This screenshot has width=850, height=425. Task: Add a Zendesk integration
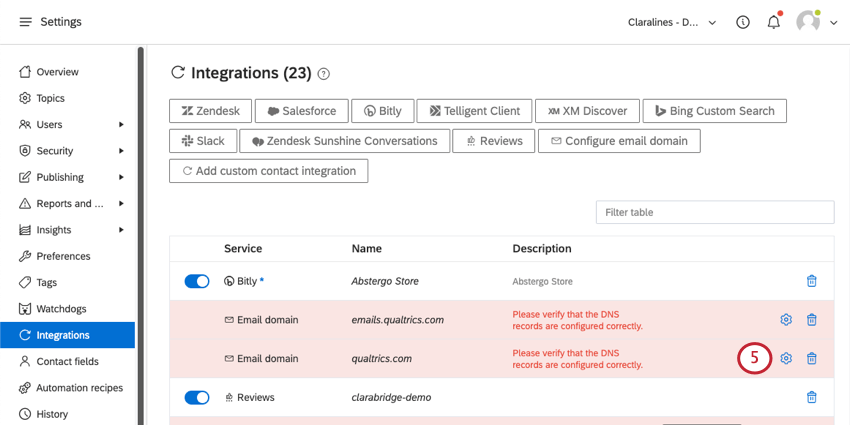(x=210, y=111)
